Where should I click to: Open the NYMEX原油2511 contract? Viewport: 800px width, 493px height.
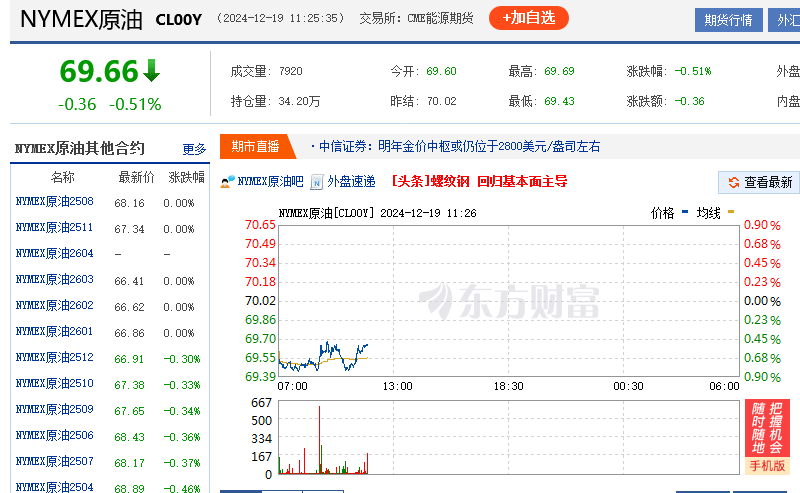click(55, 228)
